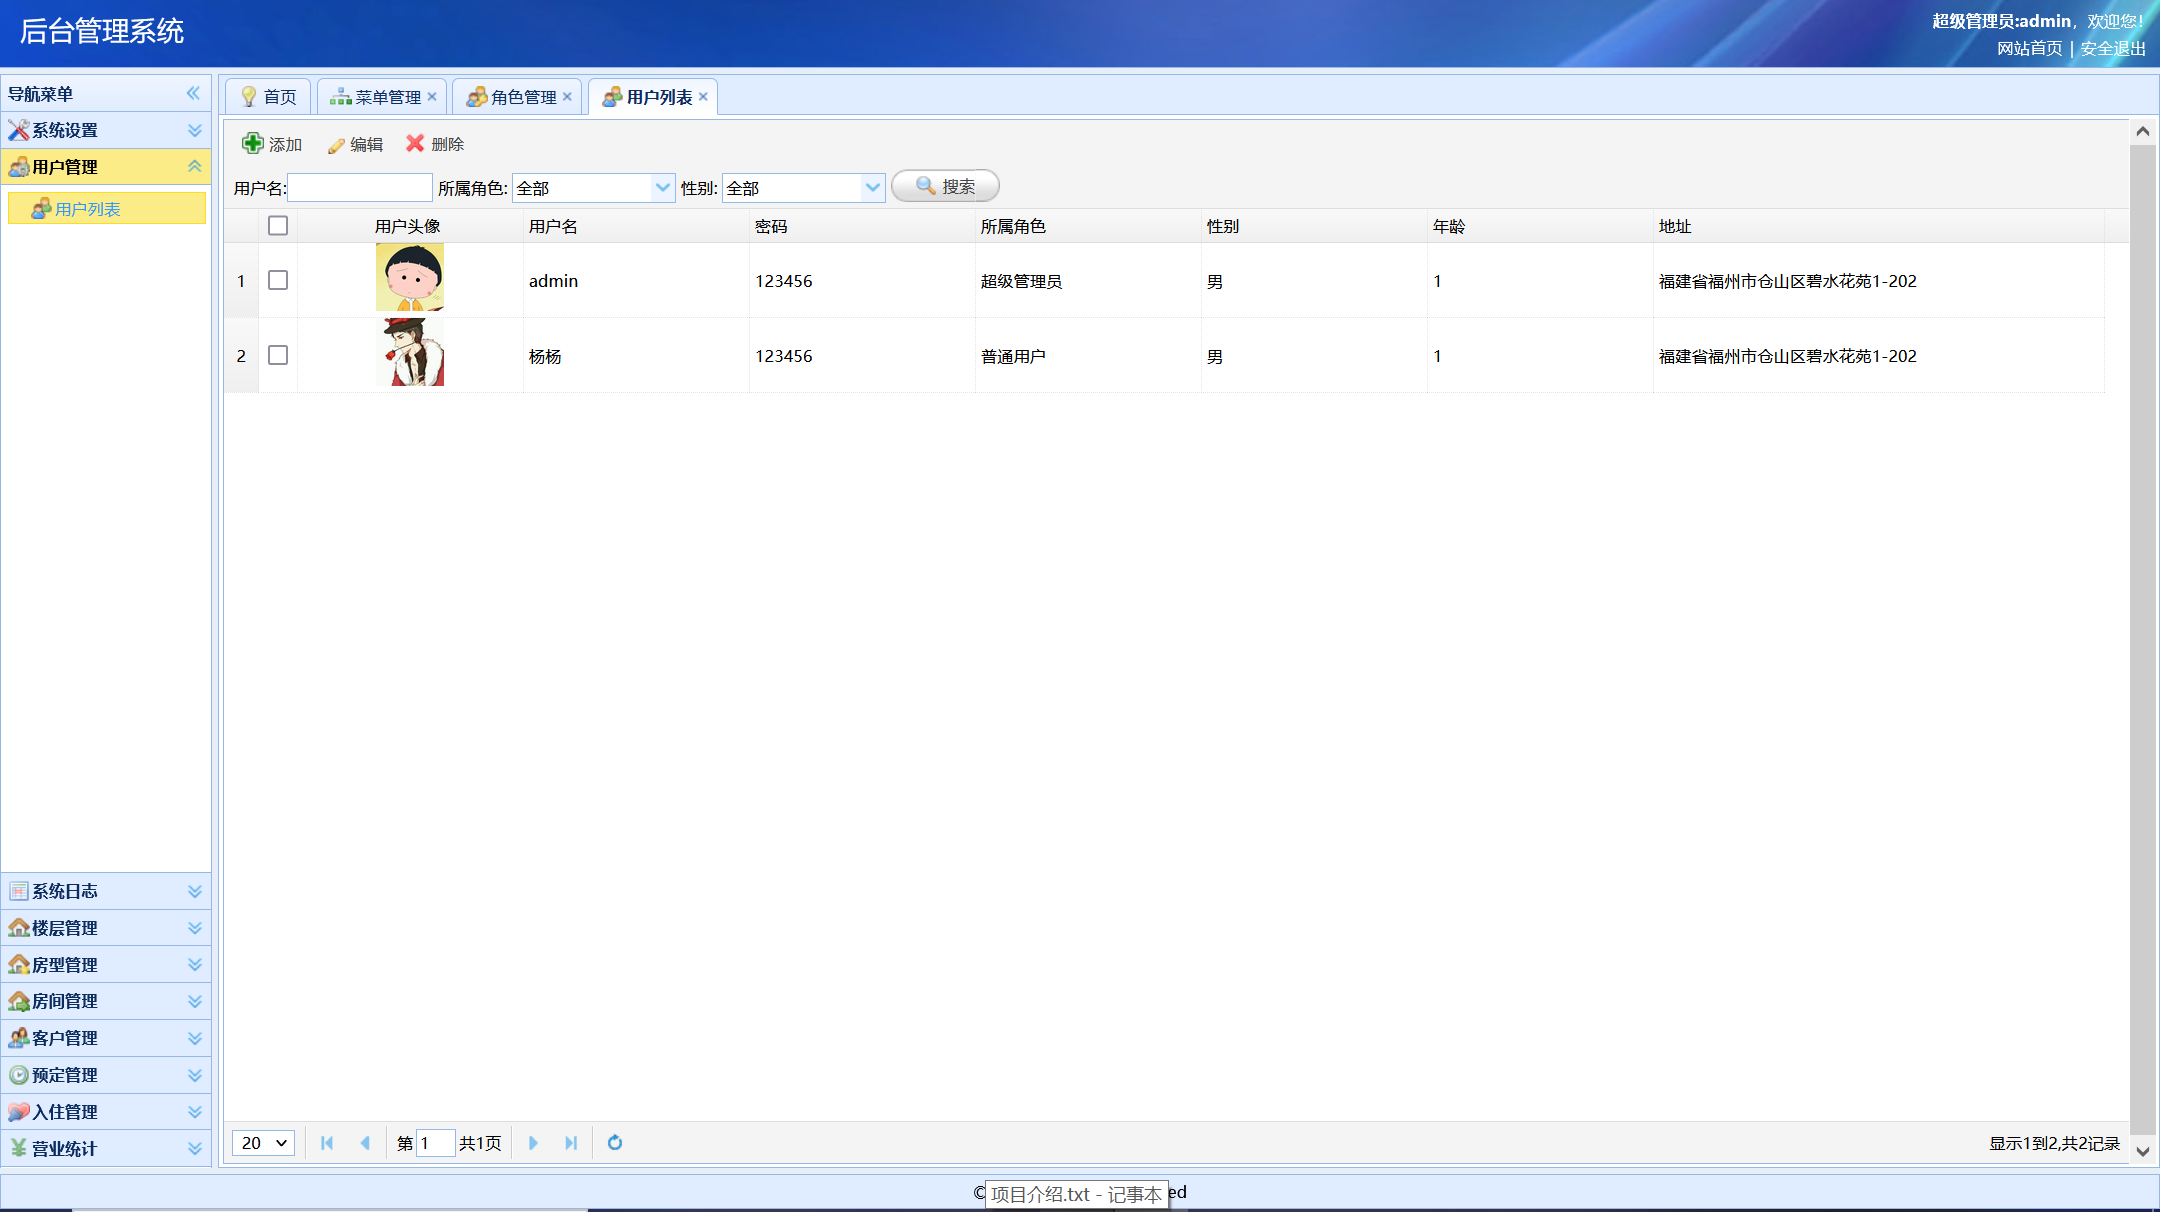
Task: Go to next page of results
Action: pyautogui.click(x=533, y=1143)
